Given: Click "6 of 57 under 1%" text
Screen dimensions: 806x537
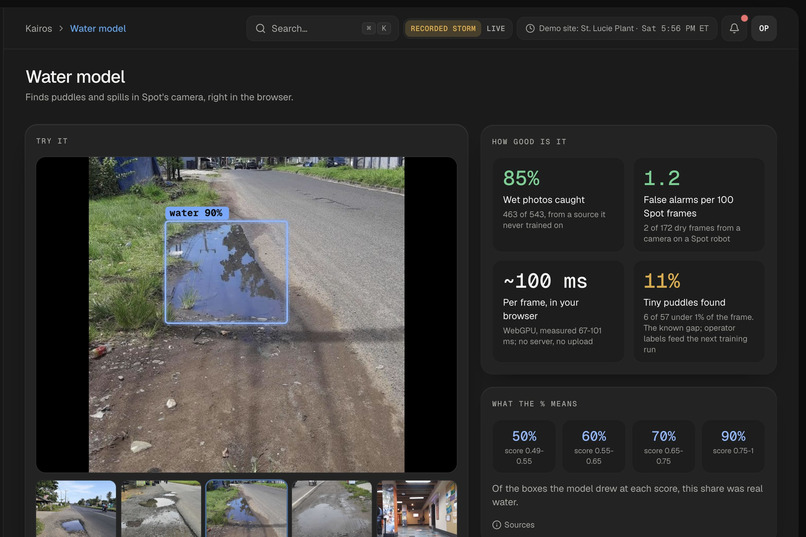Looking at the screenshot, I should [699, 333].
